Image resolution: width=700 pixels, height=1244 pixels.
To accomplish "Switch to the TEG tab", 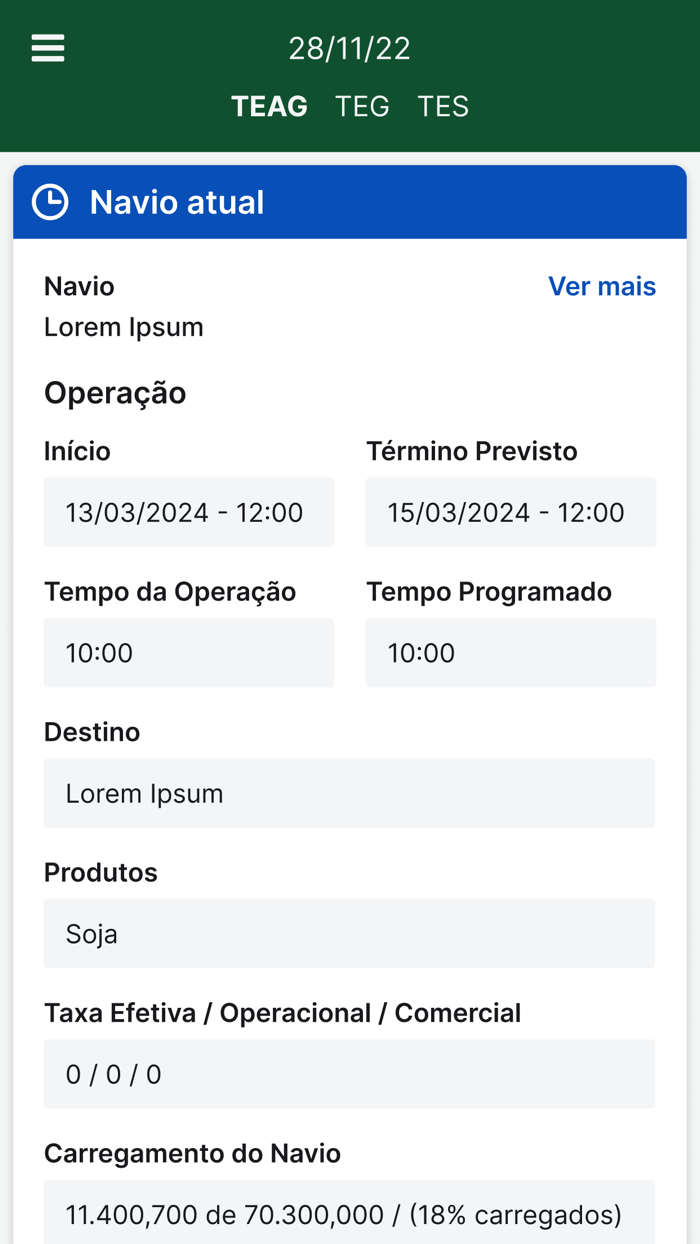I will coord(363,105).
